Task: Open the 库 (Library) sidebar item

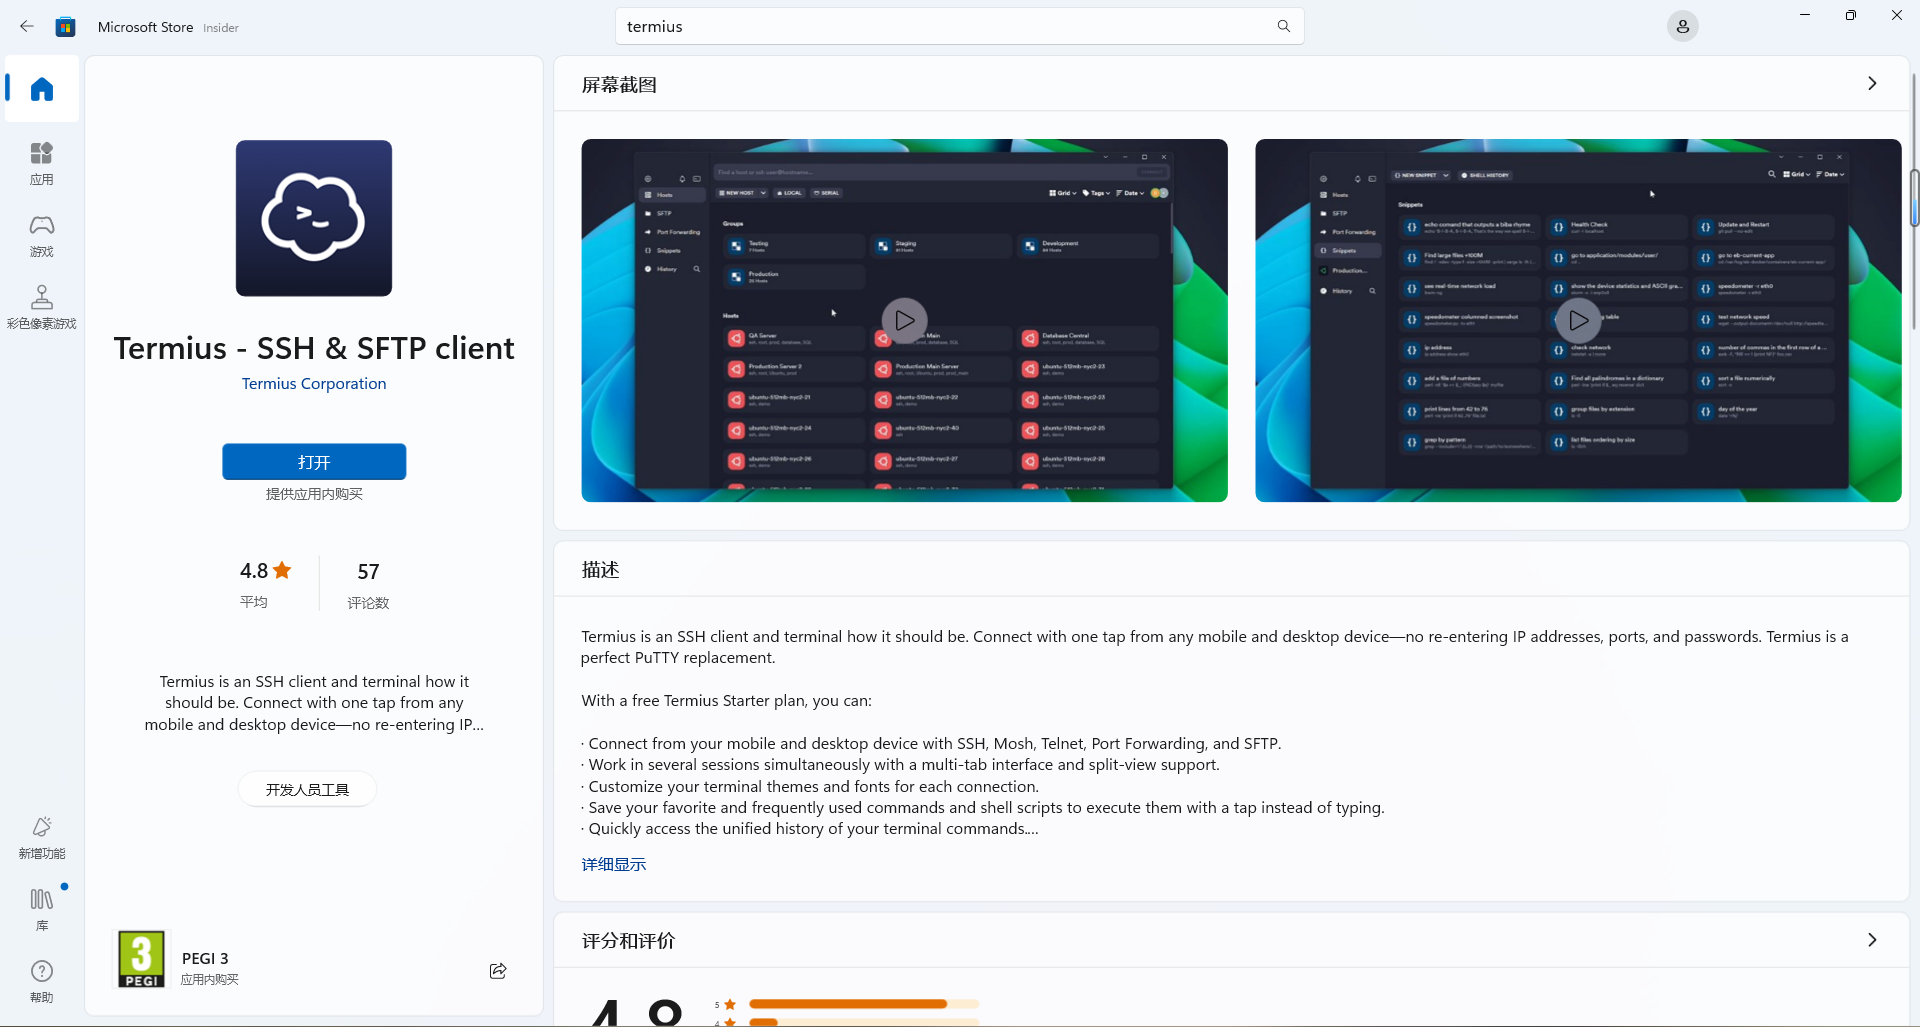Action: click(42, 909)
